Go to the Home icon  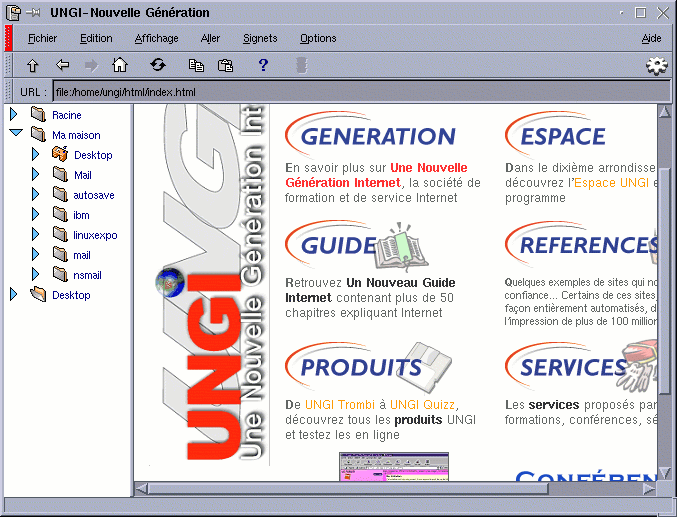tap(120, 65)
